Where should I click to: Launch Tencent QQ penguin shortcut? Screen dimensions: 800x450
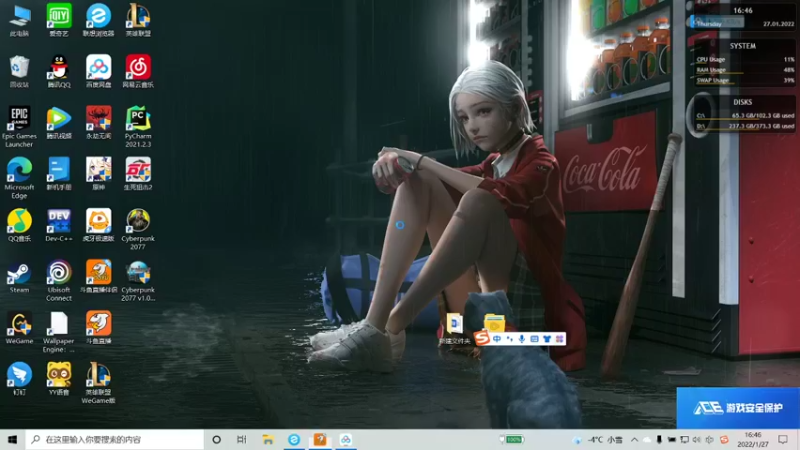(59, 71)
